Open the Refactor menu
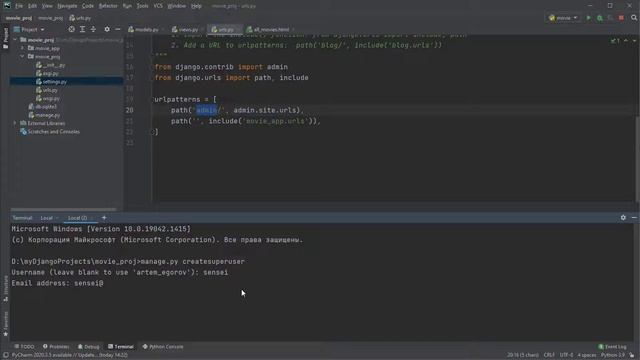640x360 pixels. click(108, 6)
